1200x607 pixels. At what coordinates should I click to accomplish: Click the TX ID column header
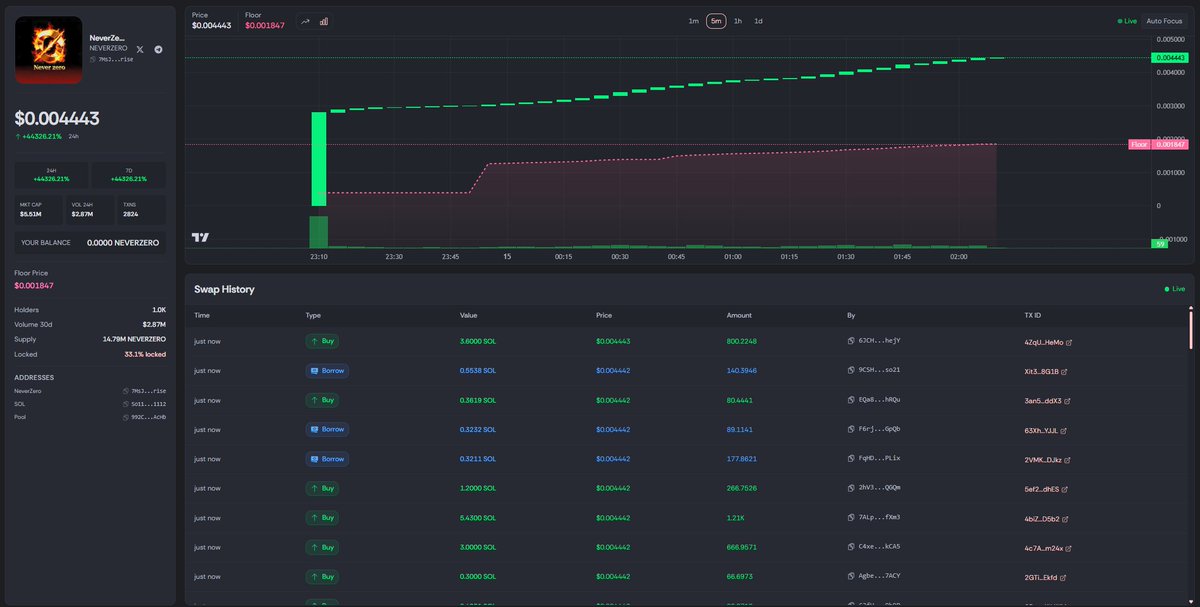coord(1033,315)
